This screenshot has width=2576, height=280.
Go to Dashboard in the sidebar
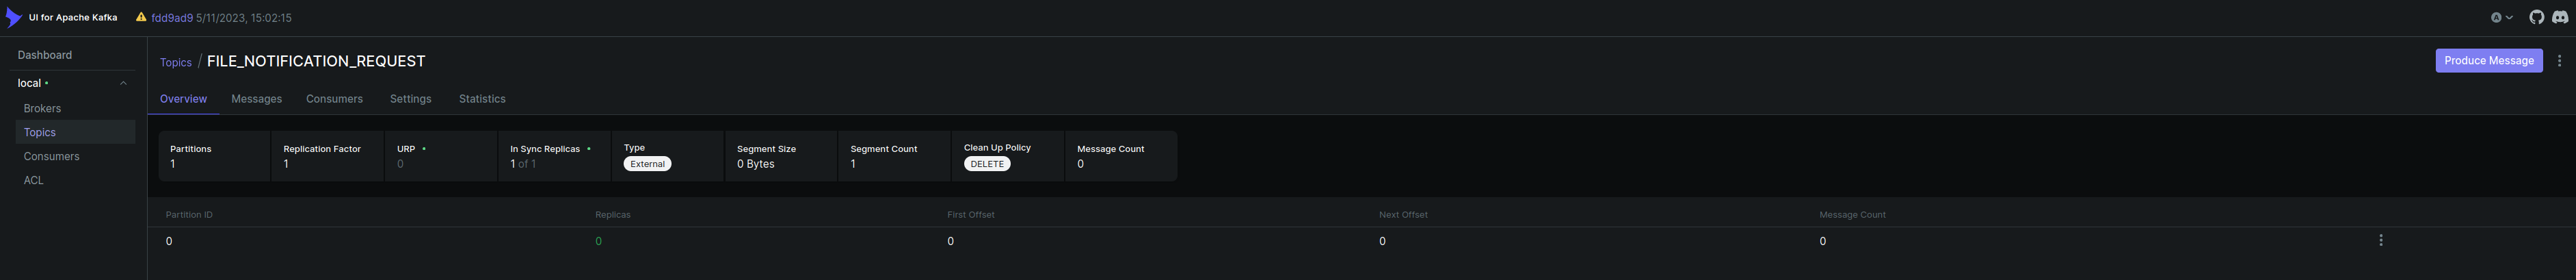click(x=45, y=55)
